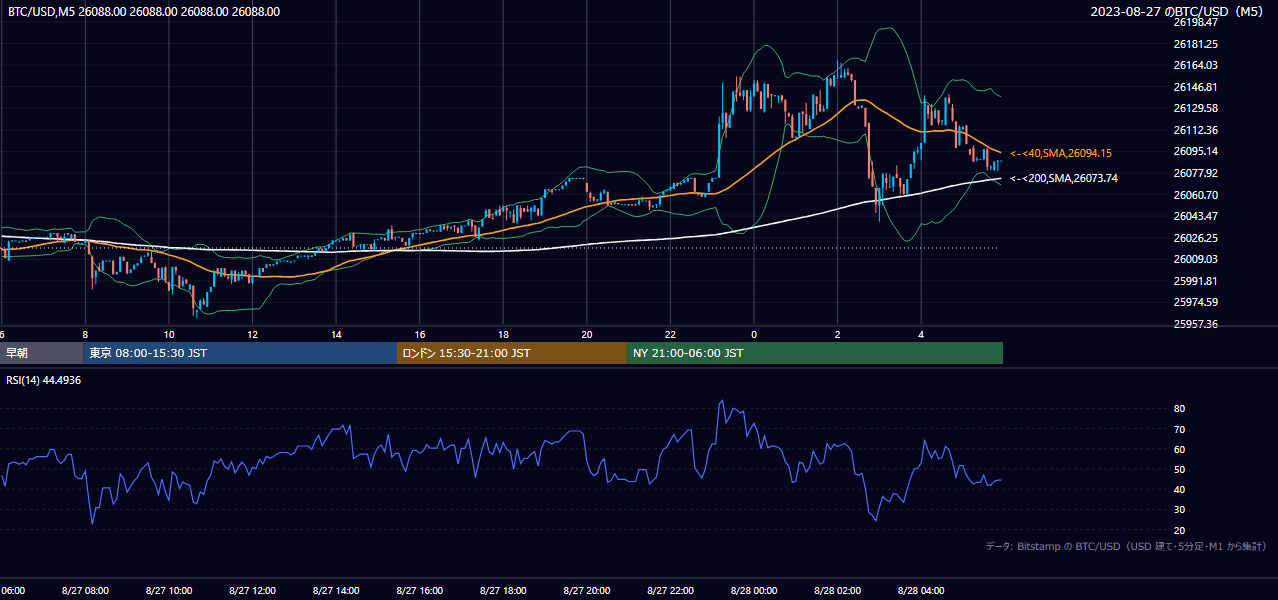The image size is (1278, 600).
Task: Click RSI axis level 30
Action: click(x=1179, y=510)
